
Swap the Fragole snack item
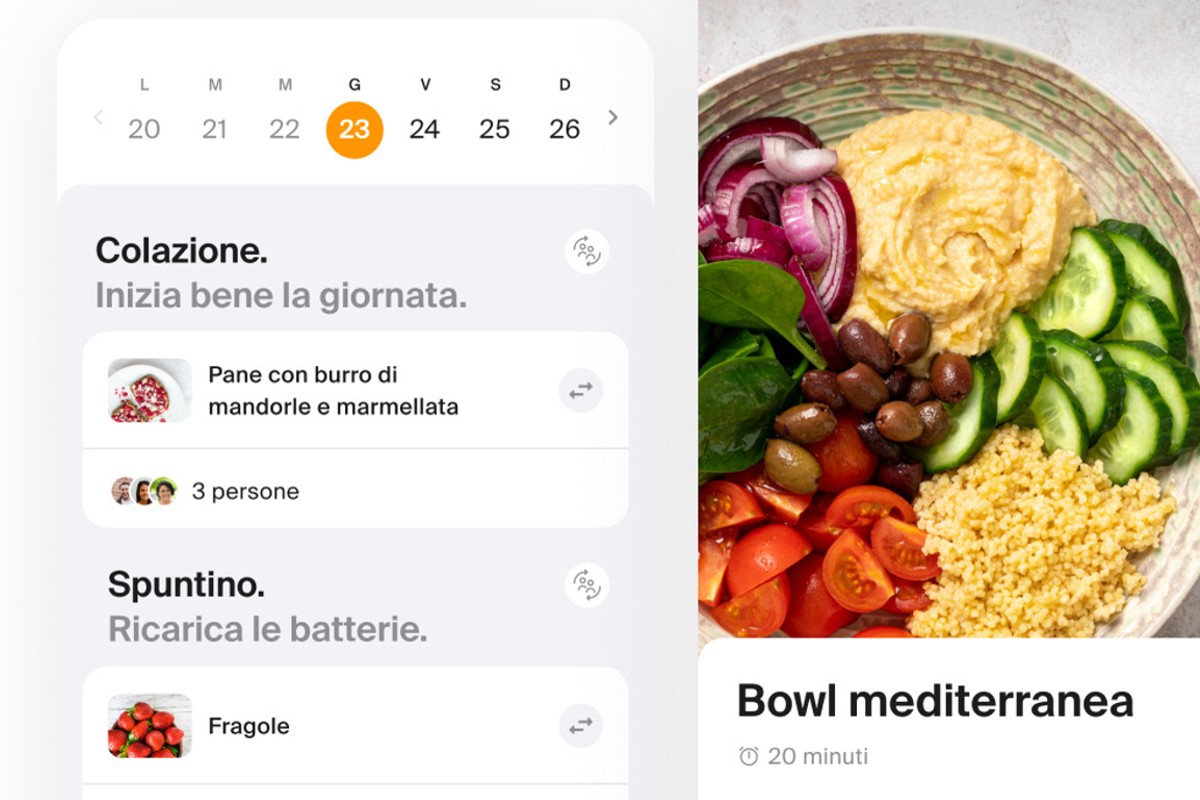[x=581, y=726]
